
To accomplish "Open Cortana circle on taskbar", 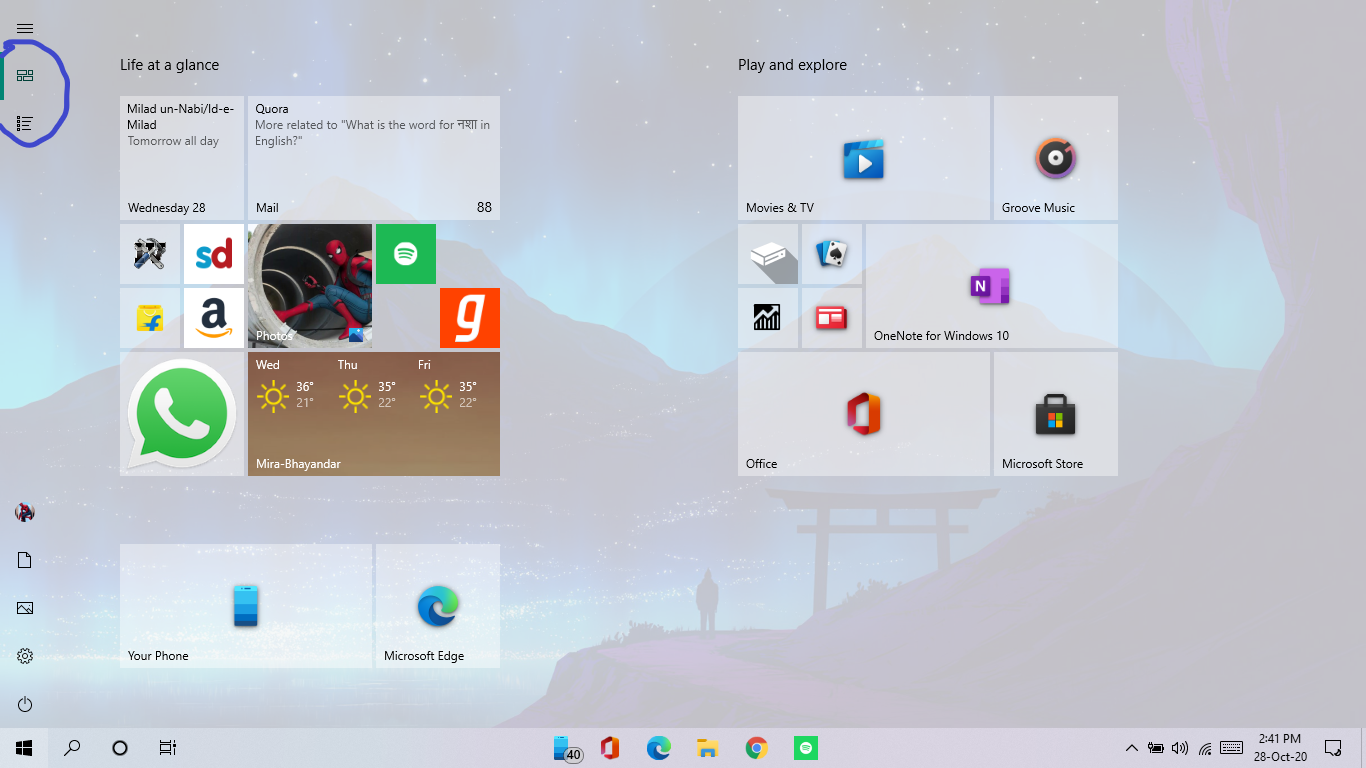I will coord(120,748).
